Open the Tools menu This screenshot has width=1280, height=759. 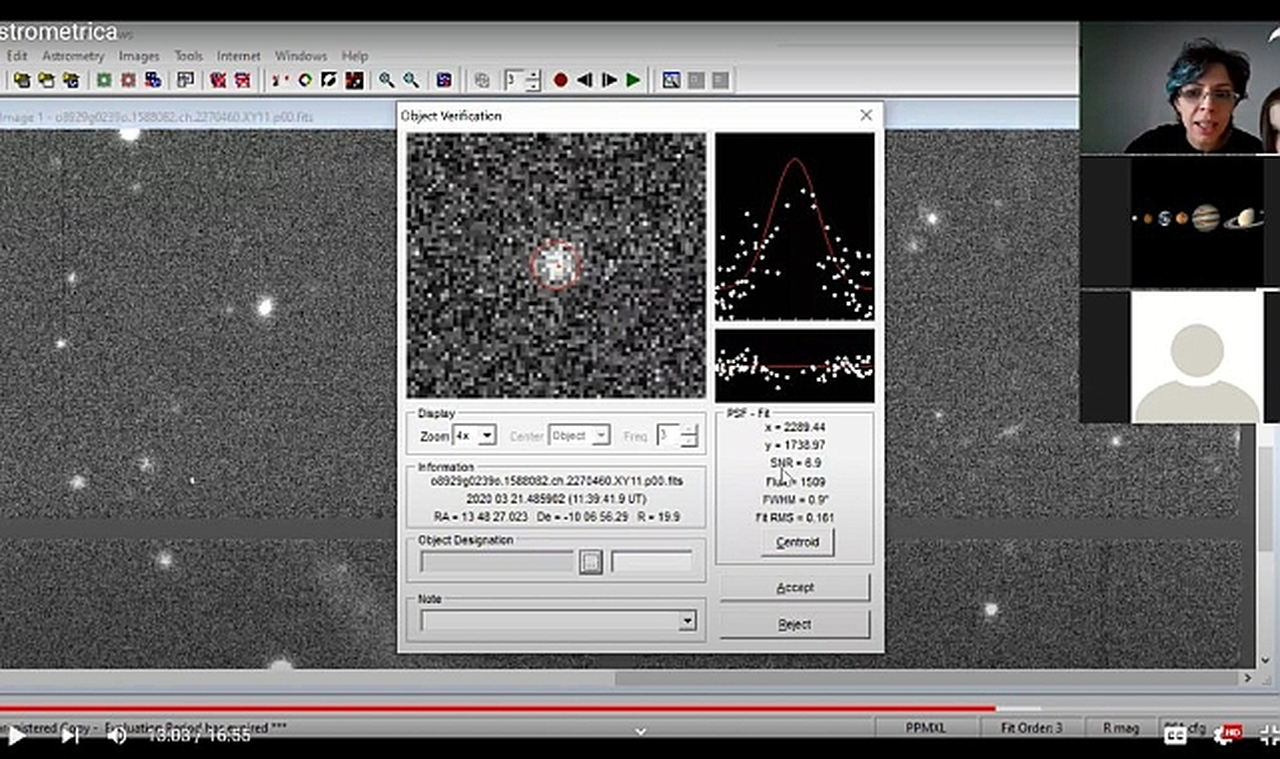pos(188,56)
